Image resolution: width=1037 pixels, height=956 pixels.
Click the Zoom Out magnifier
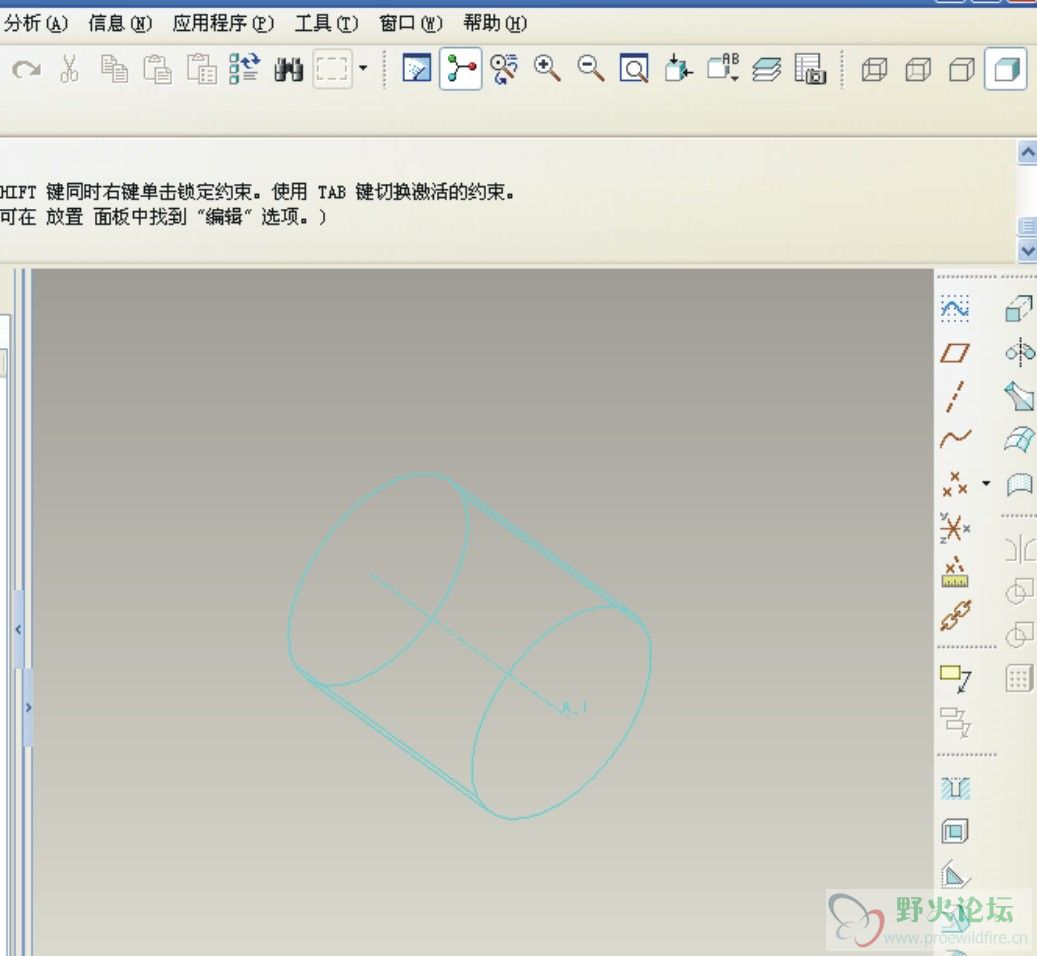[591, 69]
